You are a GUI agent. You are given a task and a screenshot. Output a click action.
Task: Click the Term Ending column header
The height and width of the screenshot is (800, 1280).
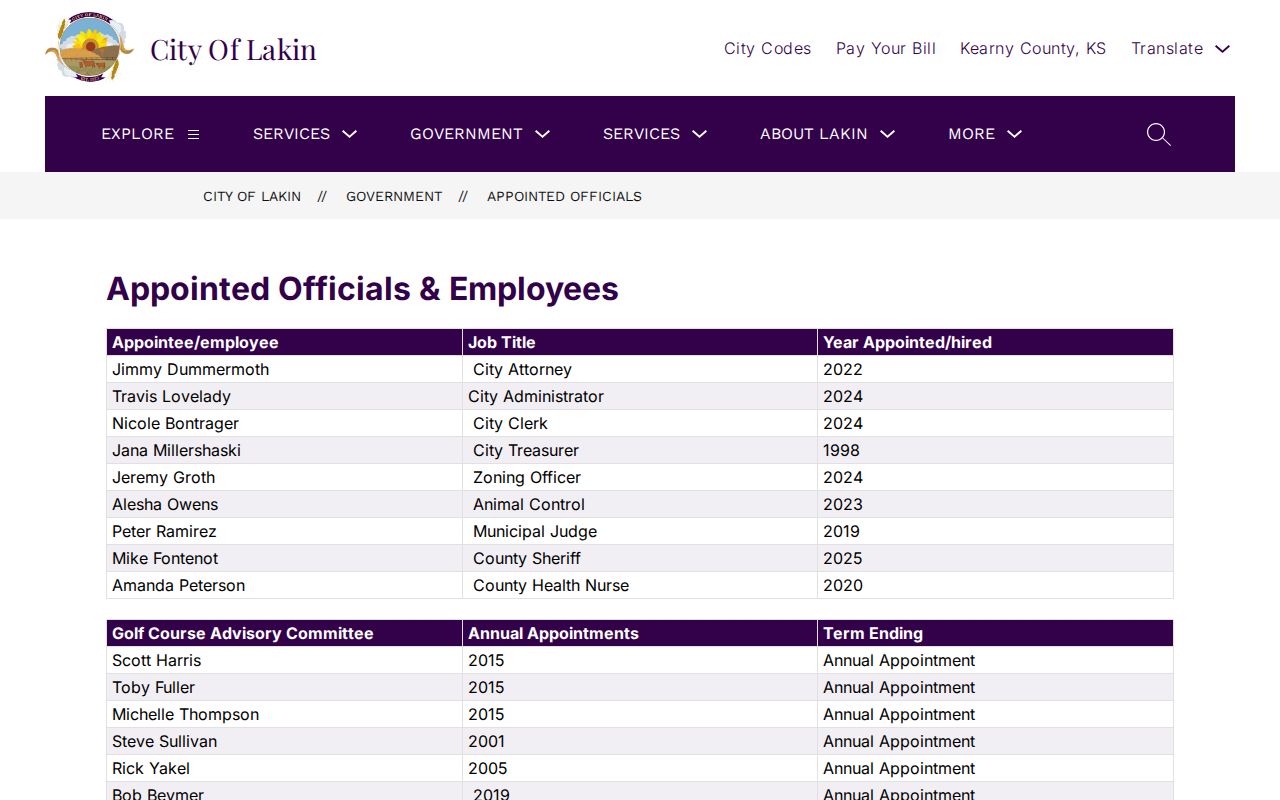995,633
